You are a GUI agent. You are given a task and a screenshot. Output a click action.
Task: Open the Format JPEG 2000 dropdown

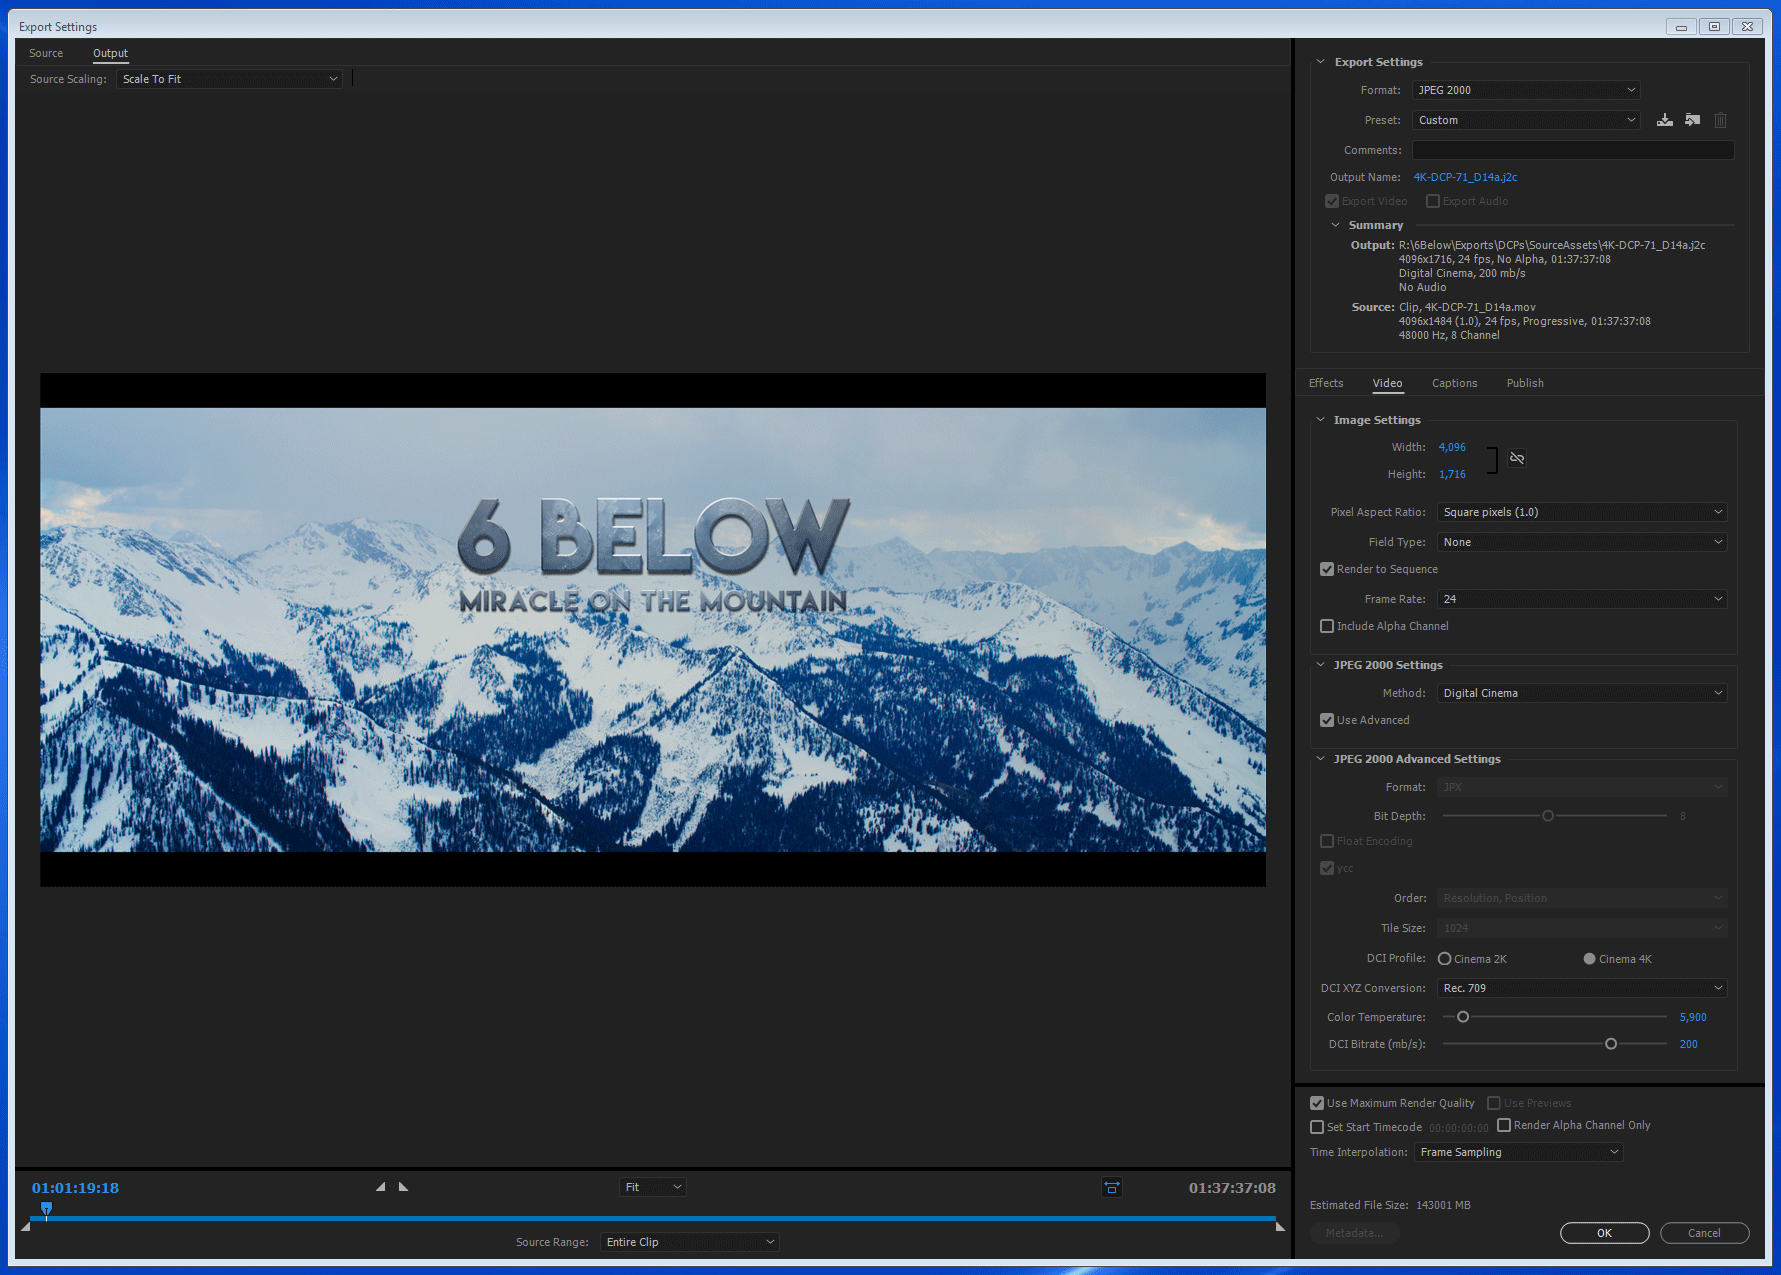[1526, 90]
